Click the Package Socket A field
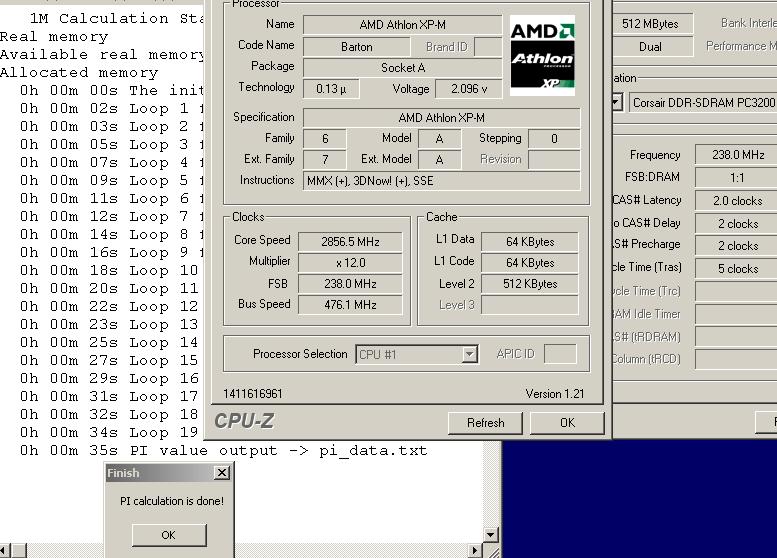 (x=402, y=68)
